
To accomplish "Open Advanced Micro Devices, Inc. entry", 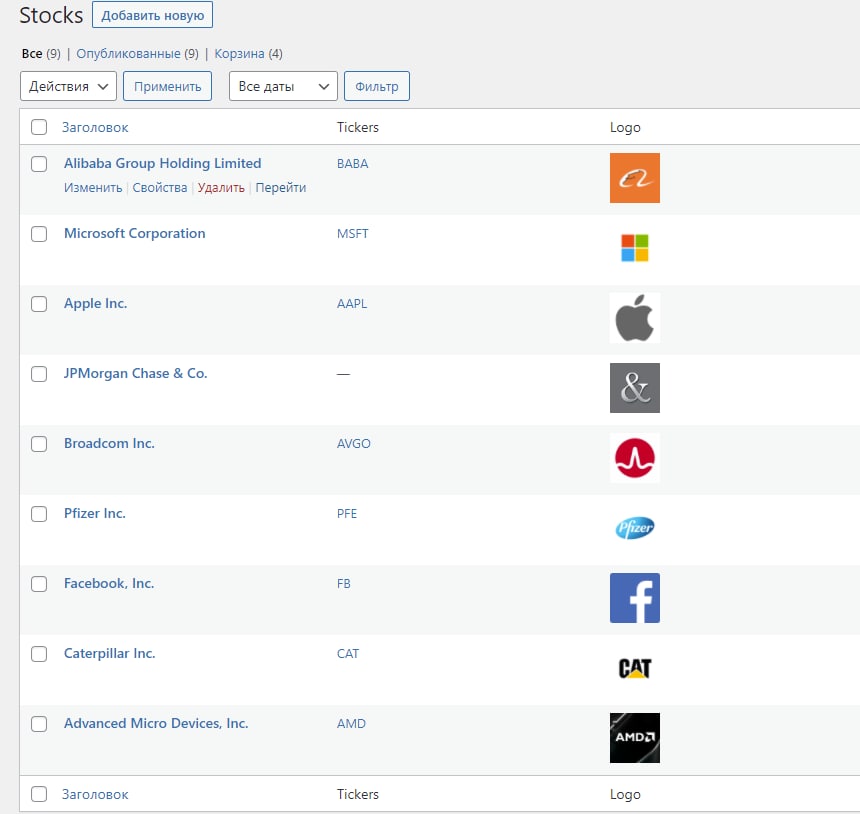I will point(156,723).
